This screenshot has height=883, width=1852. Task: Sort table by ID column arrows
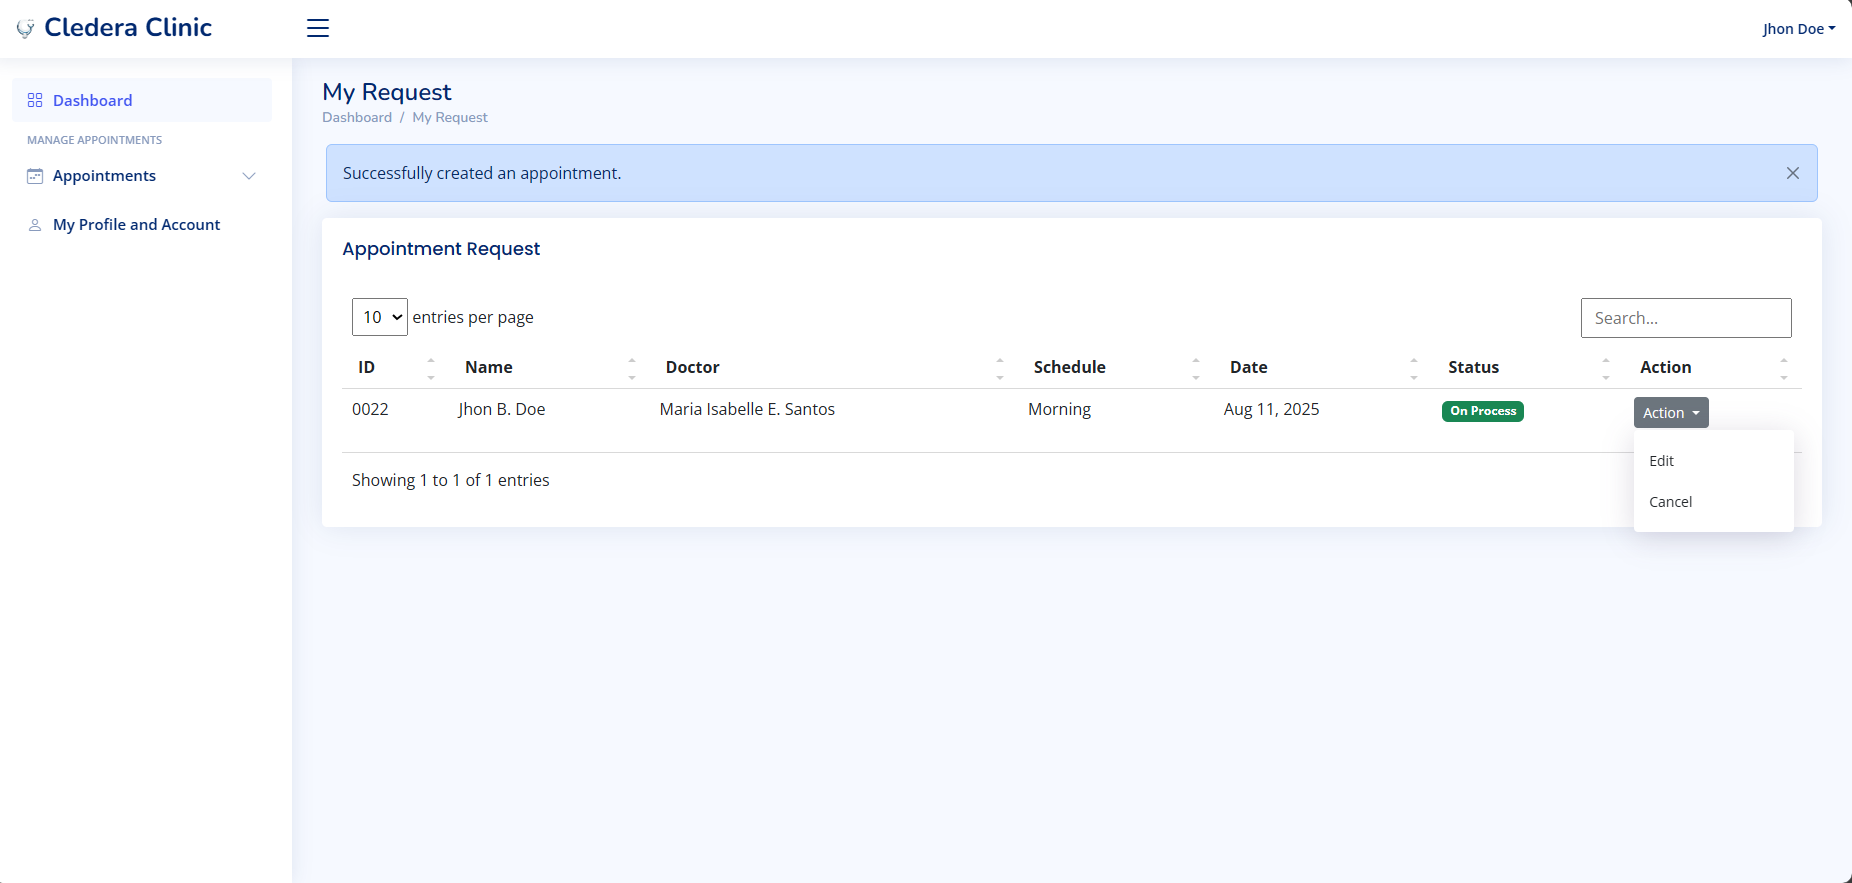tap(431, 368)
